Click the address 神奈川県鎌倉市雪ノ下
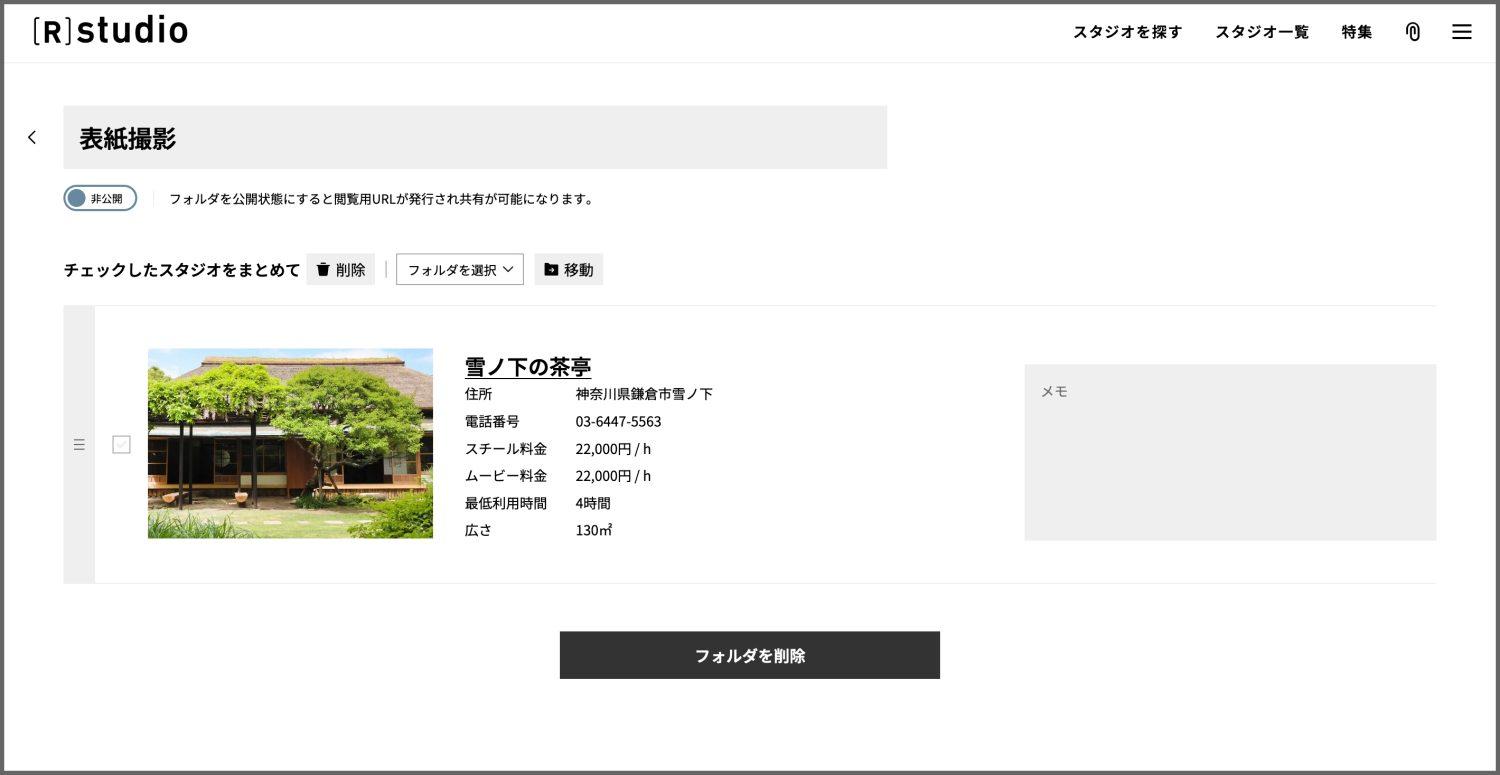 click(x=644, y=394)
